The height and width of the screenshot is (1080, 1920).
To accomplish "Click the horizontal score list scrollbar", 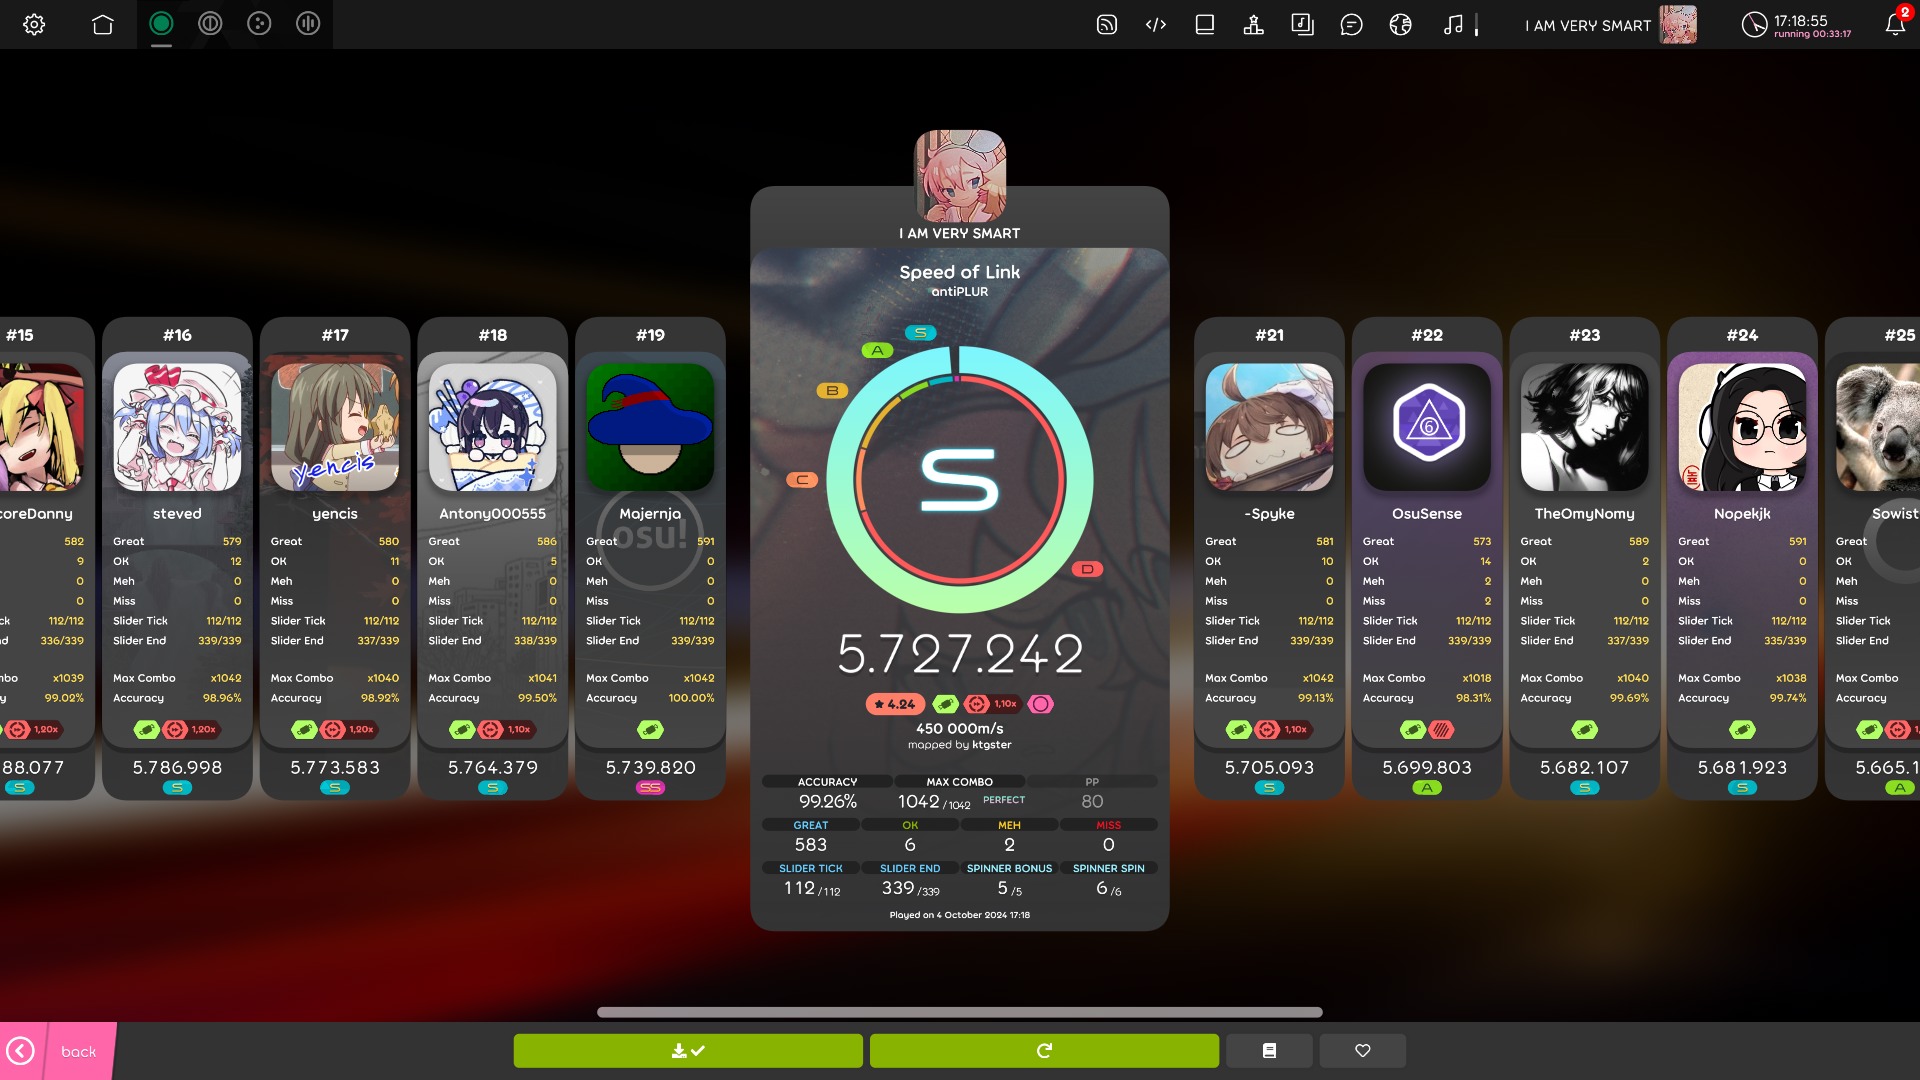I will pos(960,1012).
